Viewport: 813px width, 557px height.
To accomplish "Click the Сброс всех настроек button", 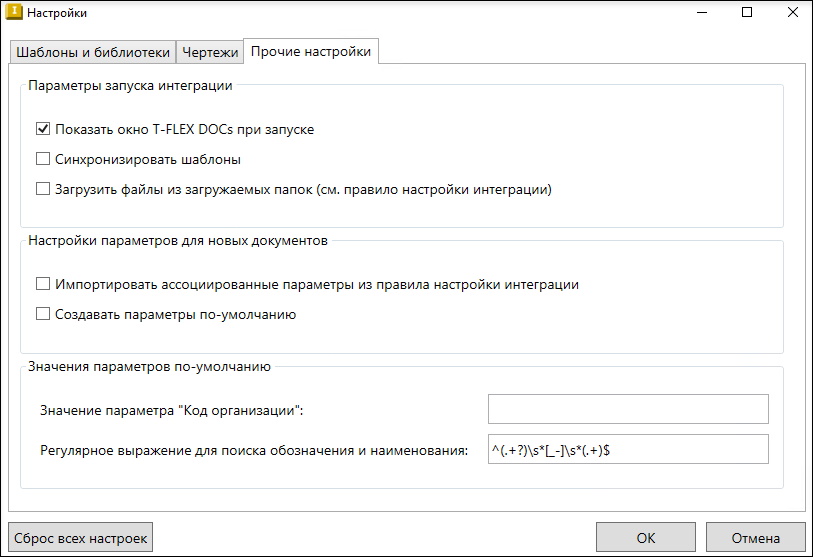I will click(80, 538).
